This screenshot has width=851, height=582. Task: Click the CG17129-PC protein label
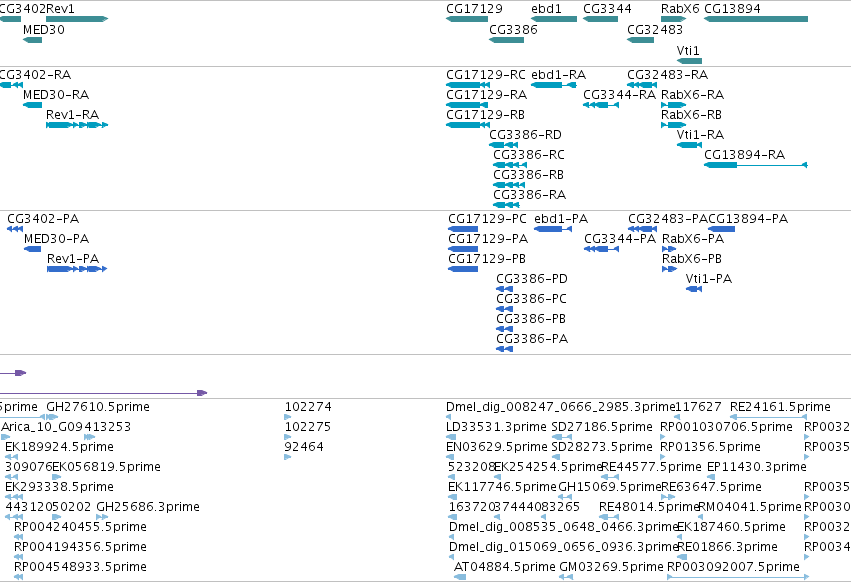click(x=487, y=219)
